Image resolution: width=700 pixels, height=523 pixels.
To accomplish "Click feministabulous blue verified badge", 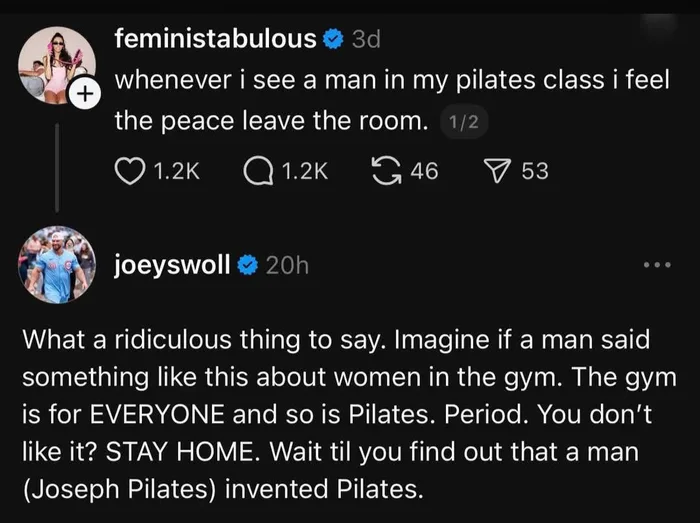I will pos(333,40).
